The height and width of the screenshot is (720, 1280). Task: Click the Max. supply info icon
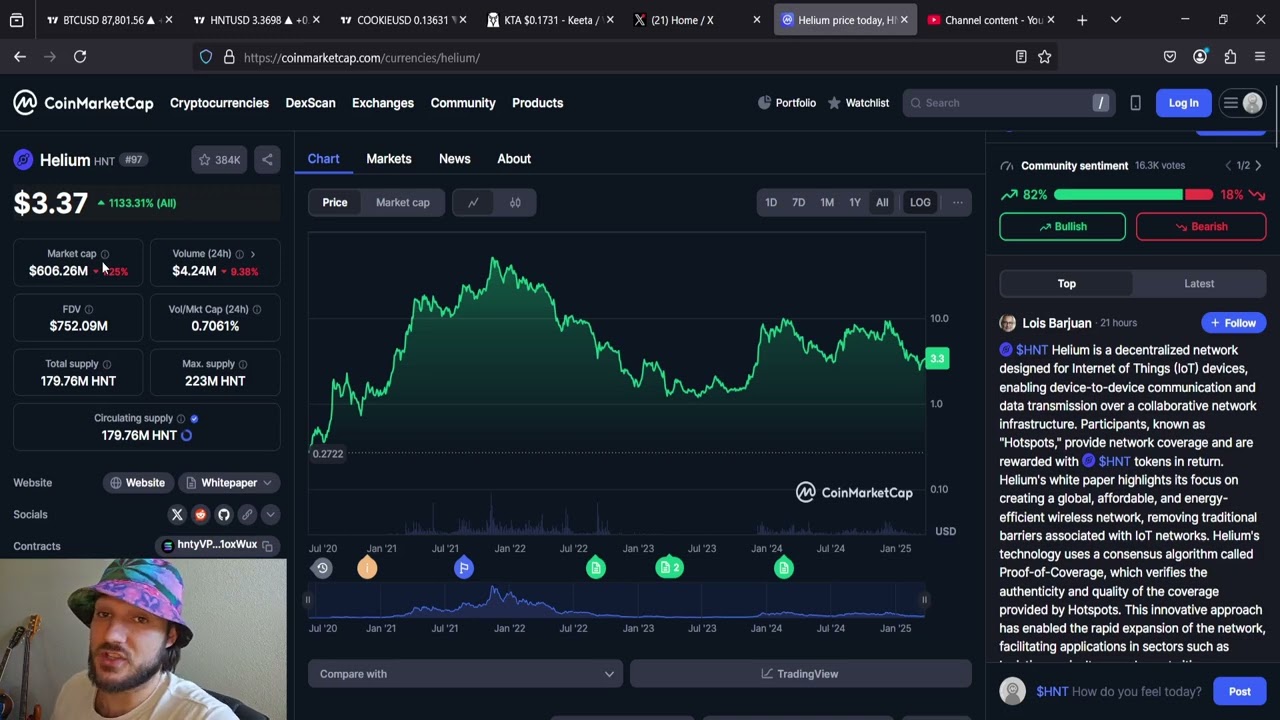coord(243,364)
